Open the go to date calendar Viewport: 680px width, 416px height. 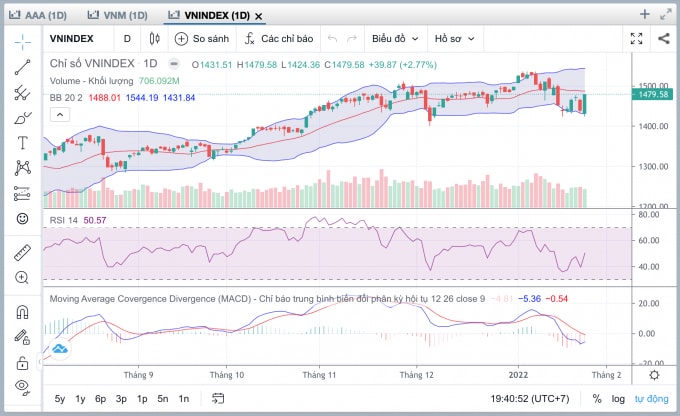[x=218, y=398]
